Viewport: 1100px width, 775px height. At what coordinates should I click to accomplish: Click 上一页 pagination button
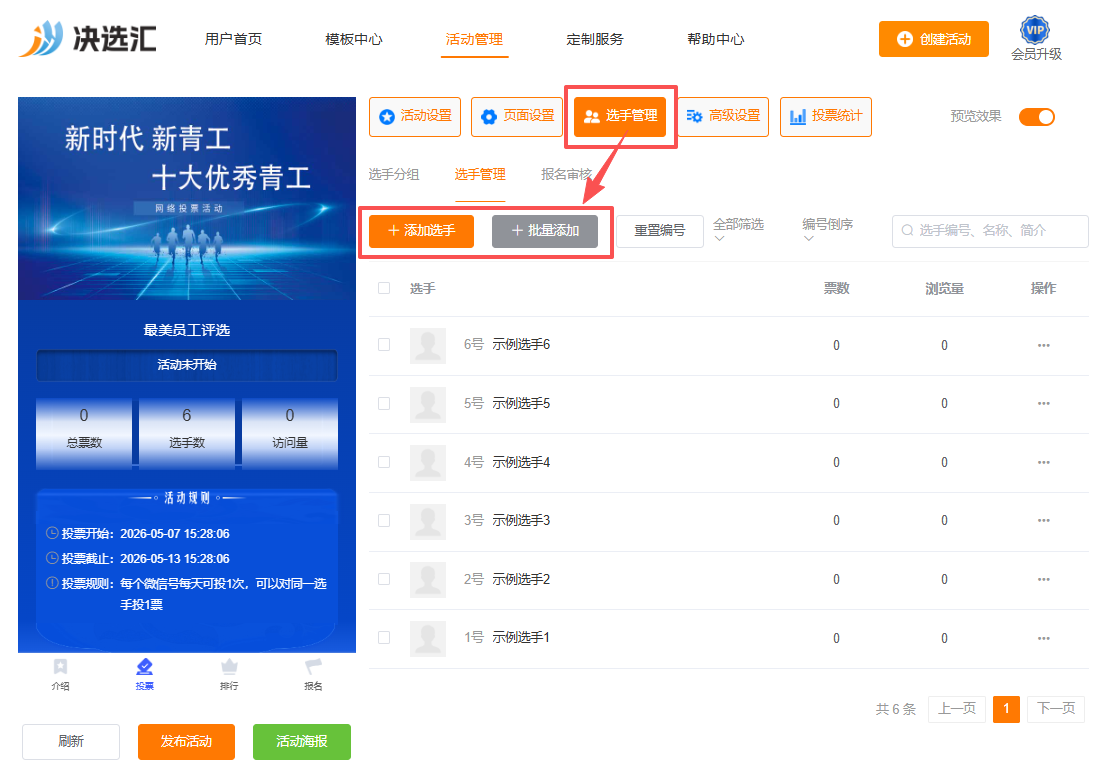[957, 709]
